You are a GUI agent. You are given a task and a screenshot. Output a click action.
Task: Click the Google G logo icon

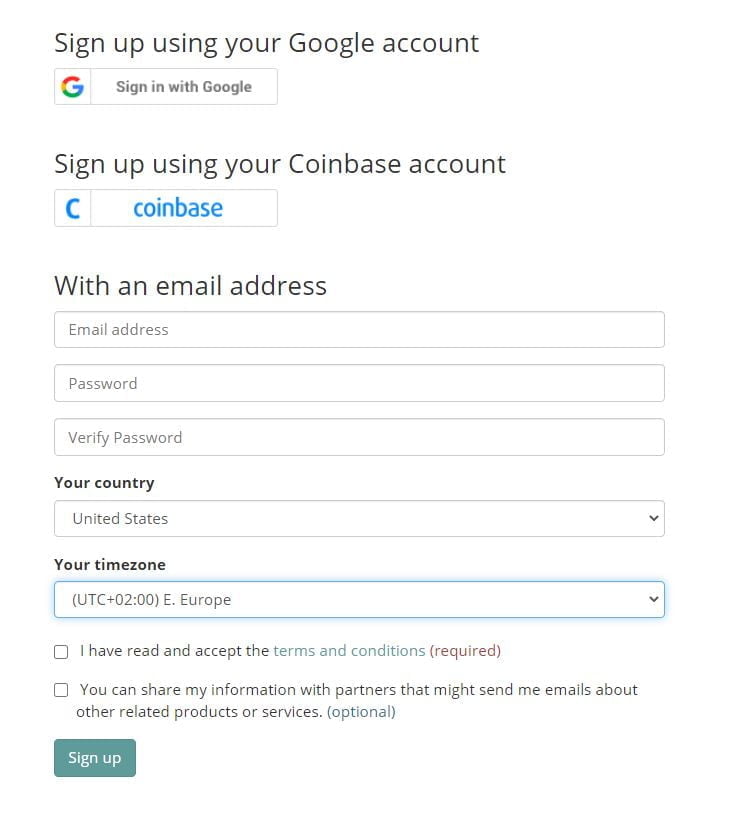coord(72,86)
